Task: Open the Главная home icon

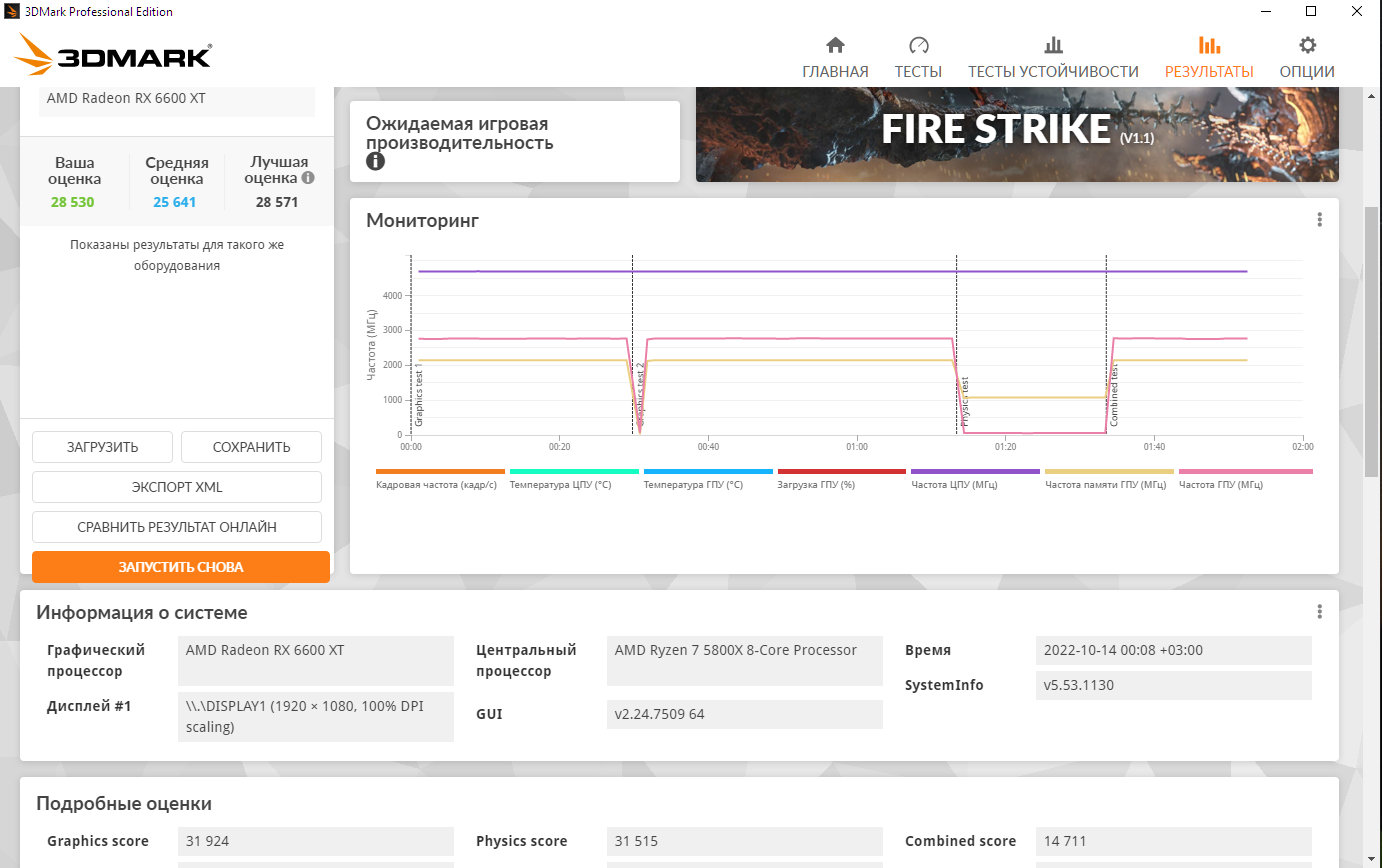Action: pos(835,45)
